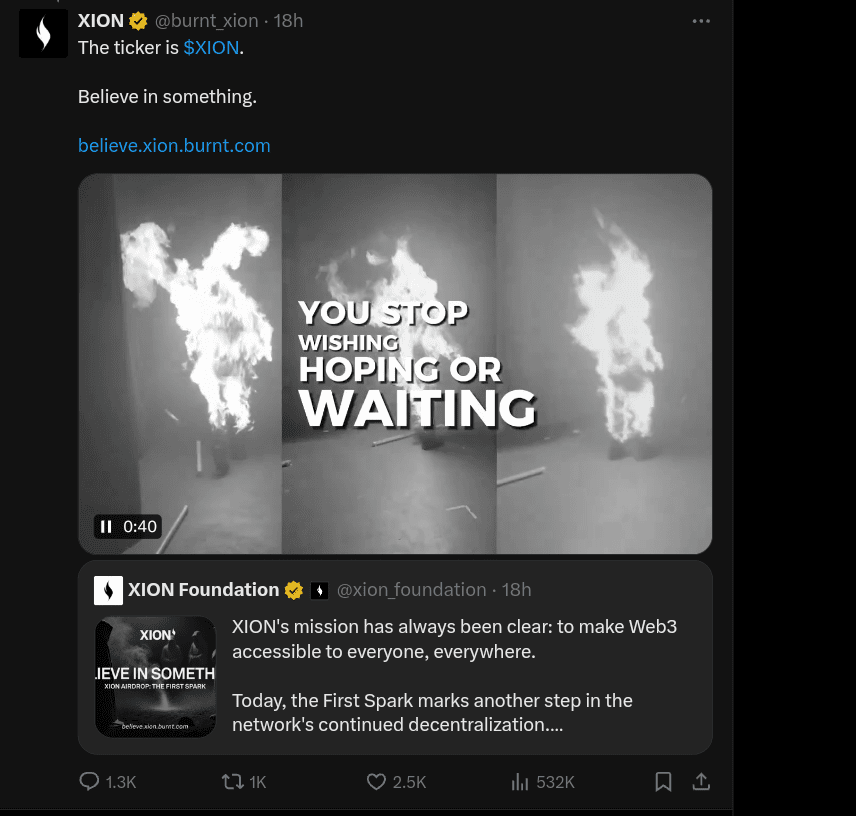Visit the believe.xion.burnt.com link
856x816 pixels.
pos(174,146)
